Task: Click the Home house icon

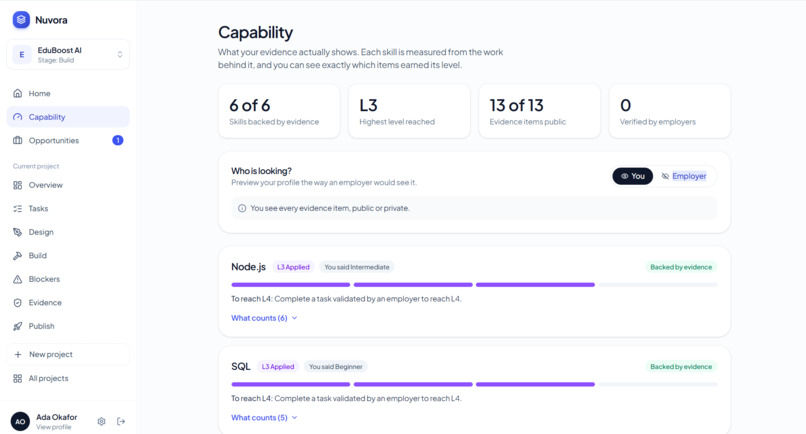Action: point(17,93)
